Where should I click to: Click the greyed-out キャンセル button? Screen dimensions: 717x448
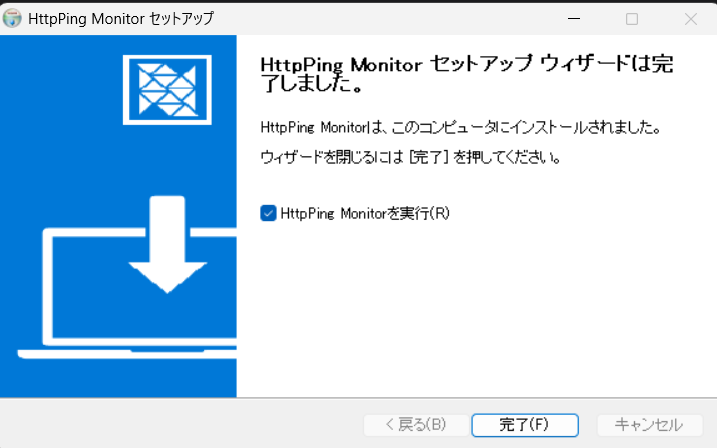pos(649,425)
